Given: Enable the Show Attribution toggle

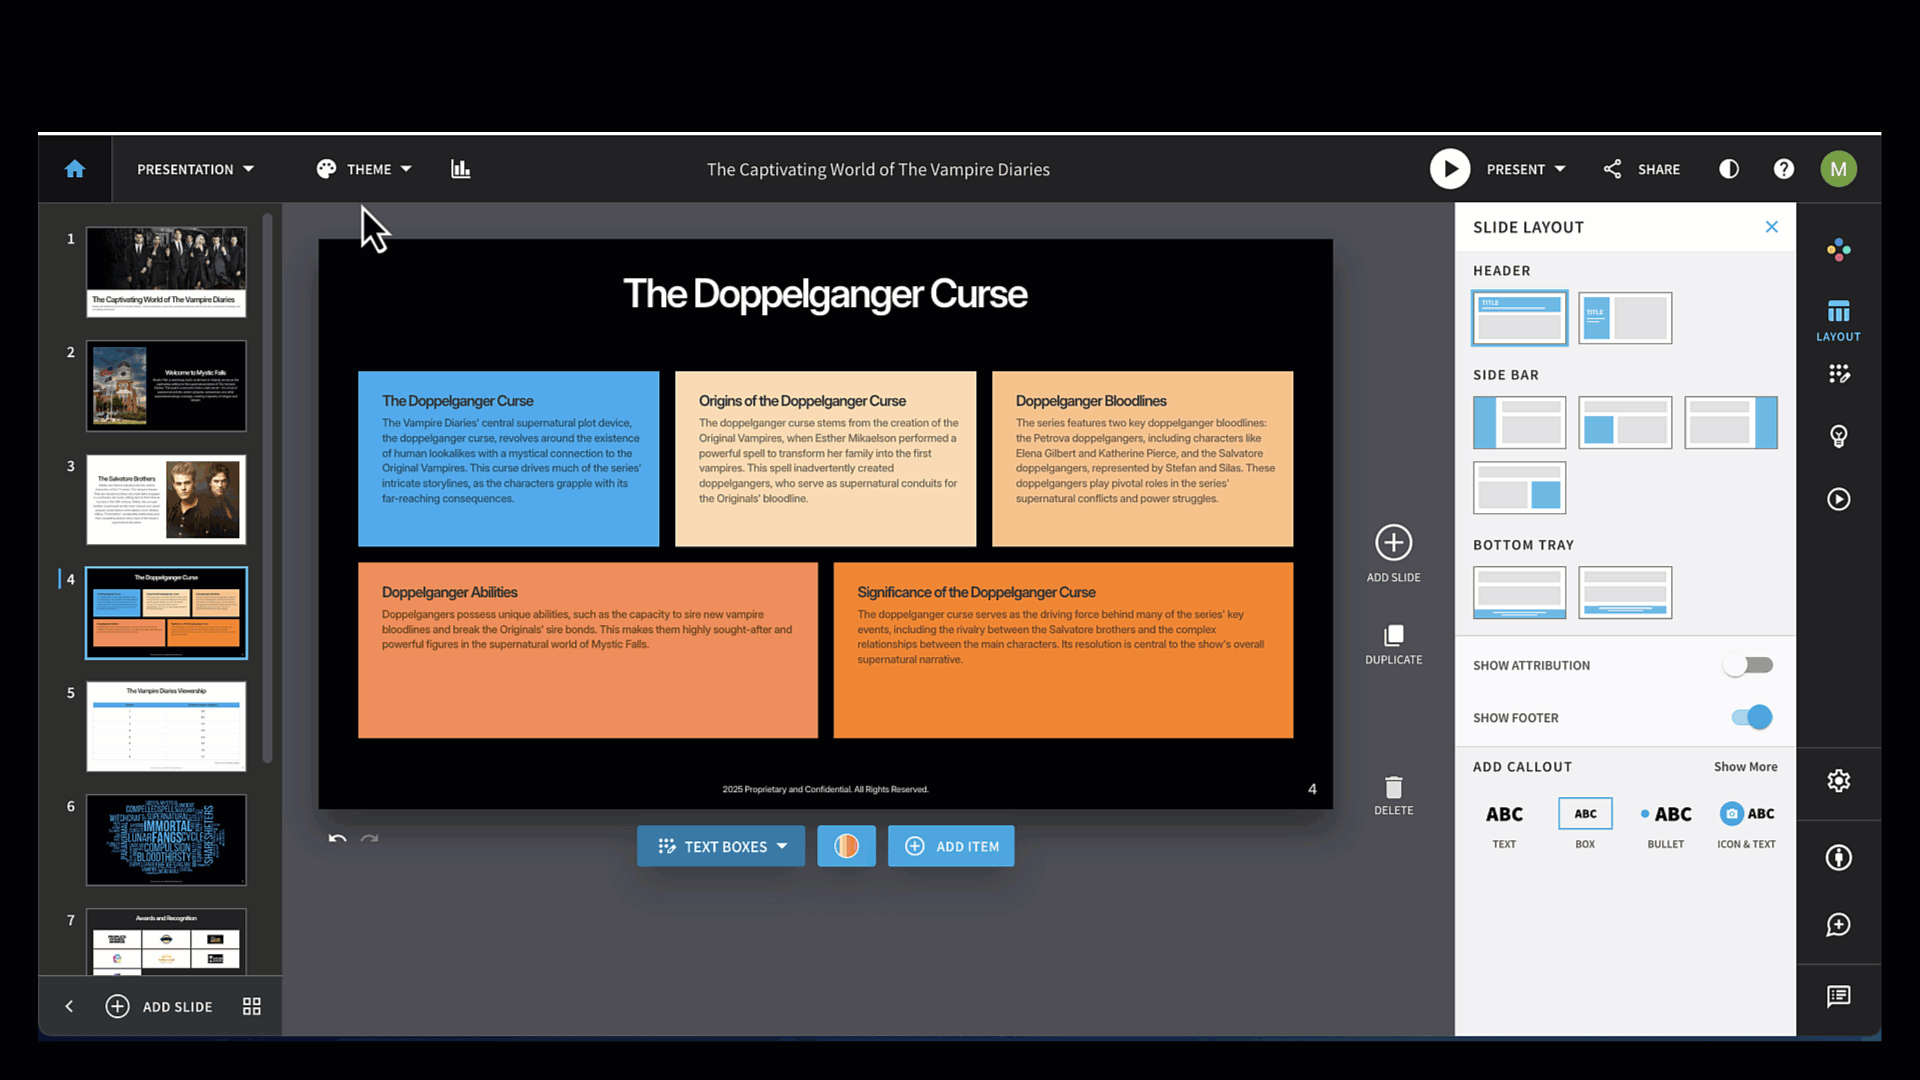Looking at the screenshot, I should pyautogui.click(x=1748, y=665).
